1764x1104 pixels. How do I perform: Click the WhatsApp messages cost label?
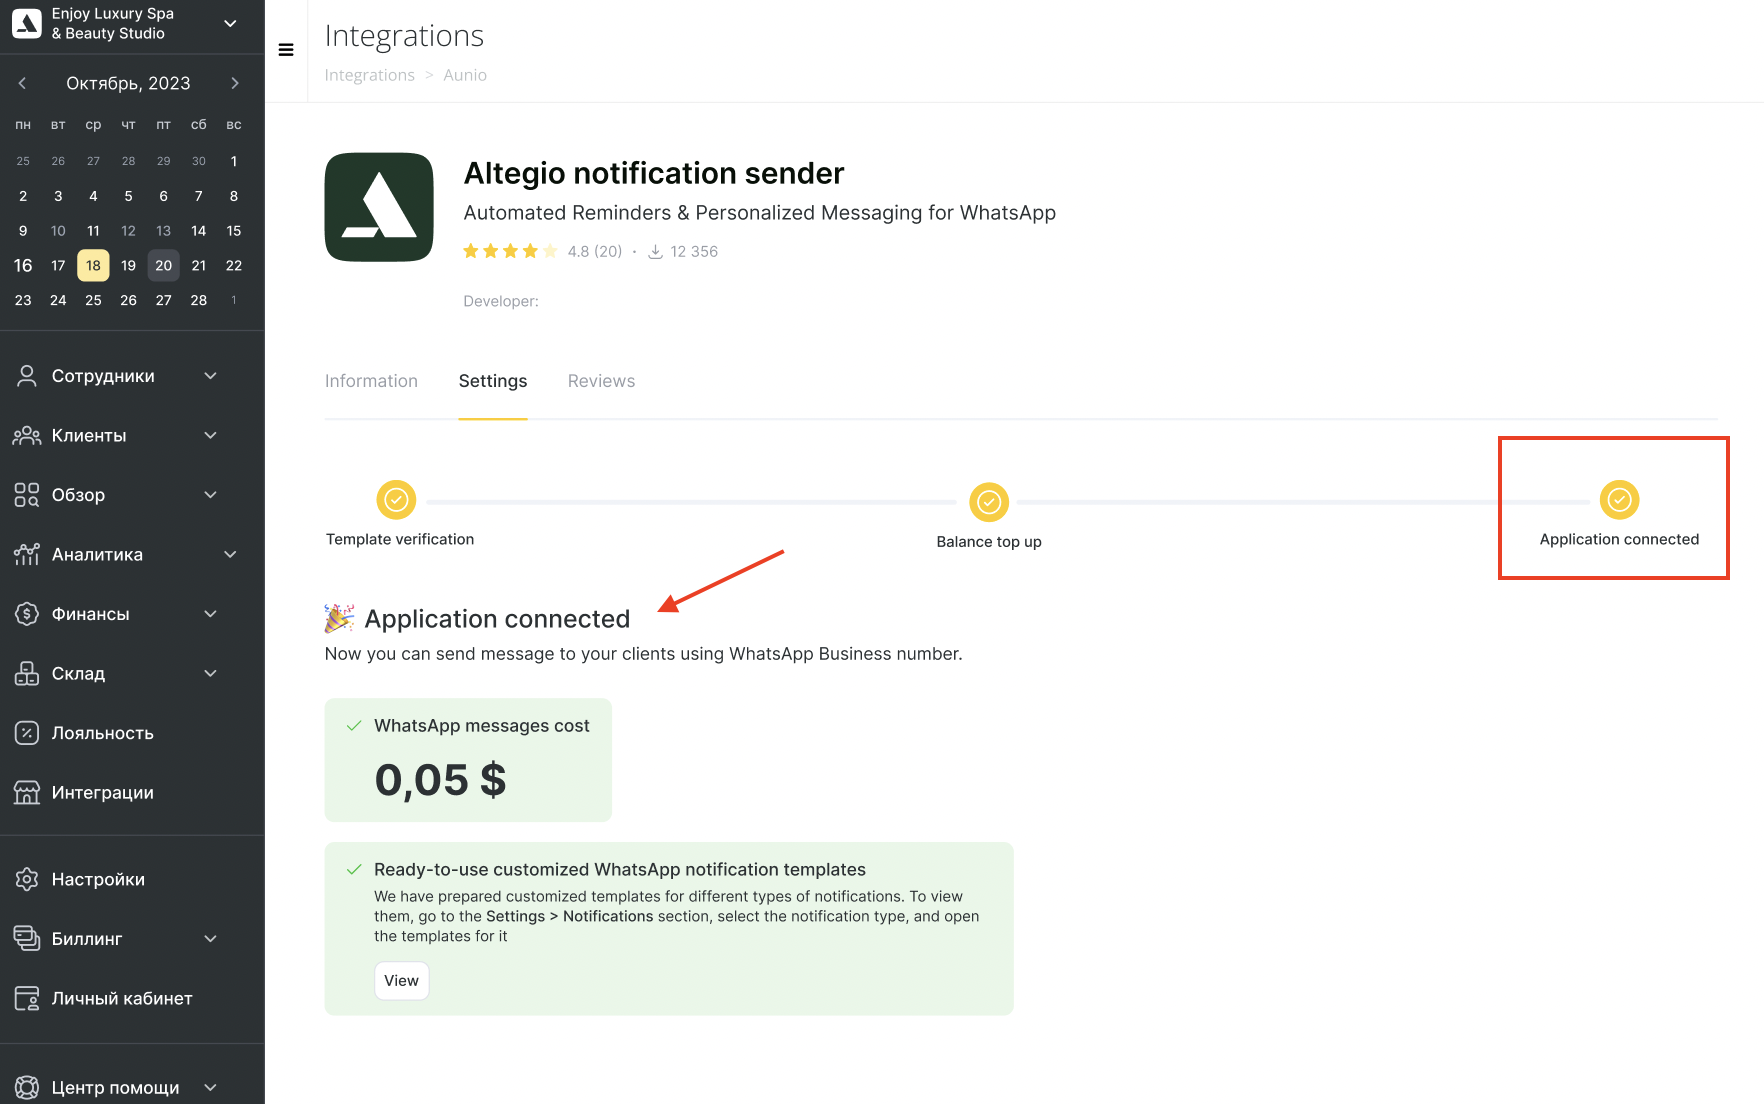[x=482, y=726]
